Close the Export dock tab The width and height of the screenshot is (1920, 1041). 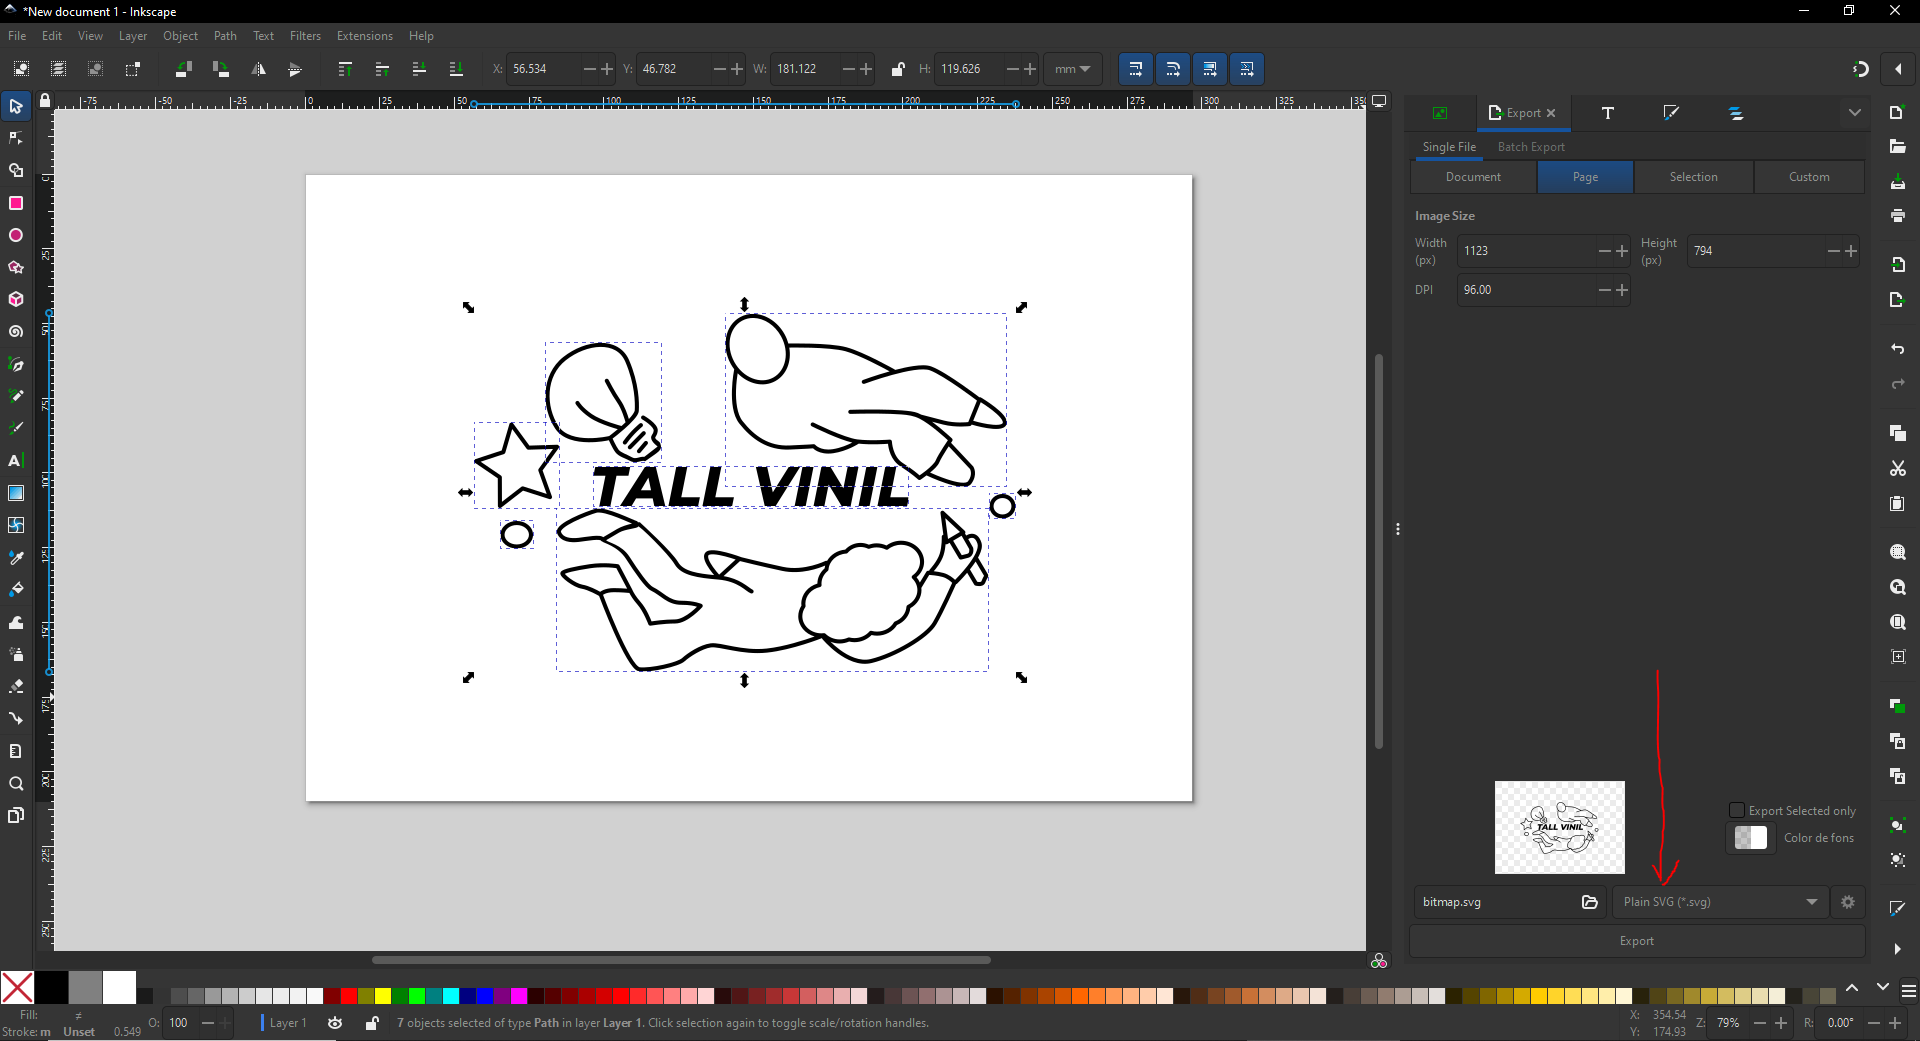(x=1551, y=113)
